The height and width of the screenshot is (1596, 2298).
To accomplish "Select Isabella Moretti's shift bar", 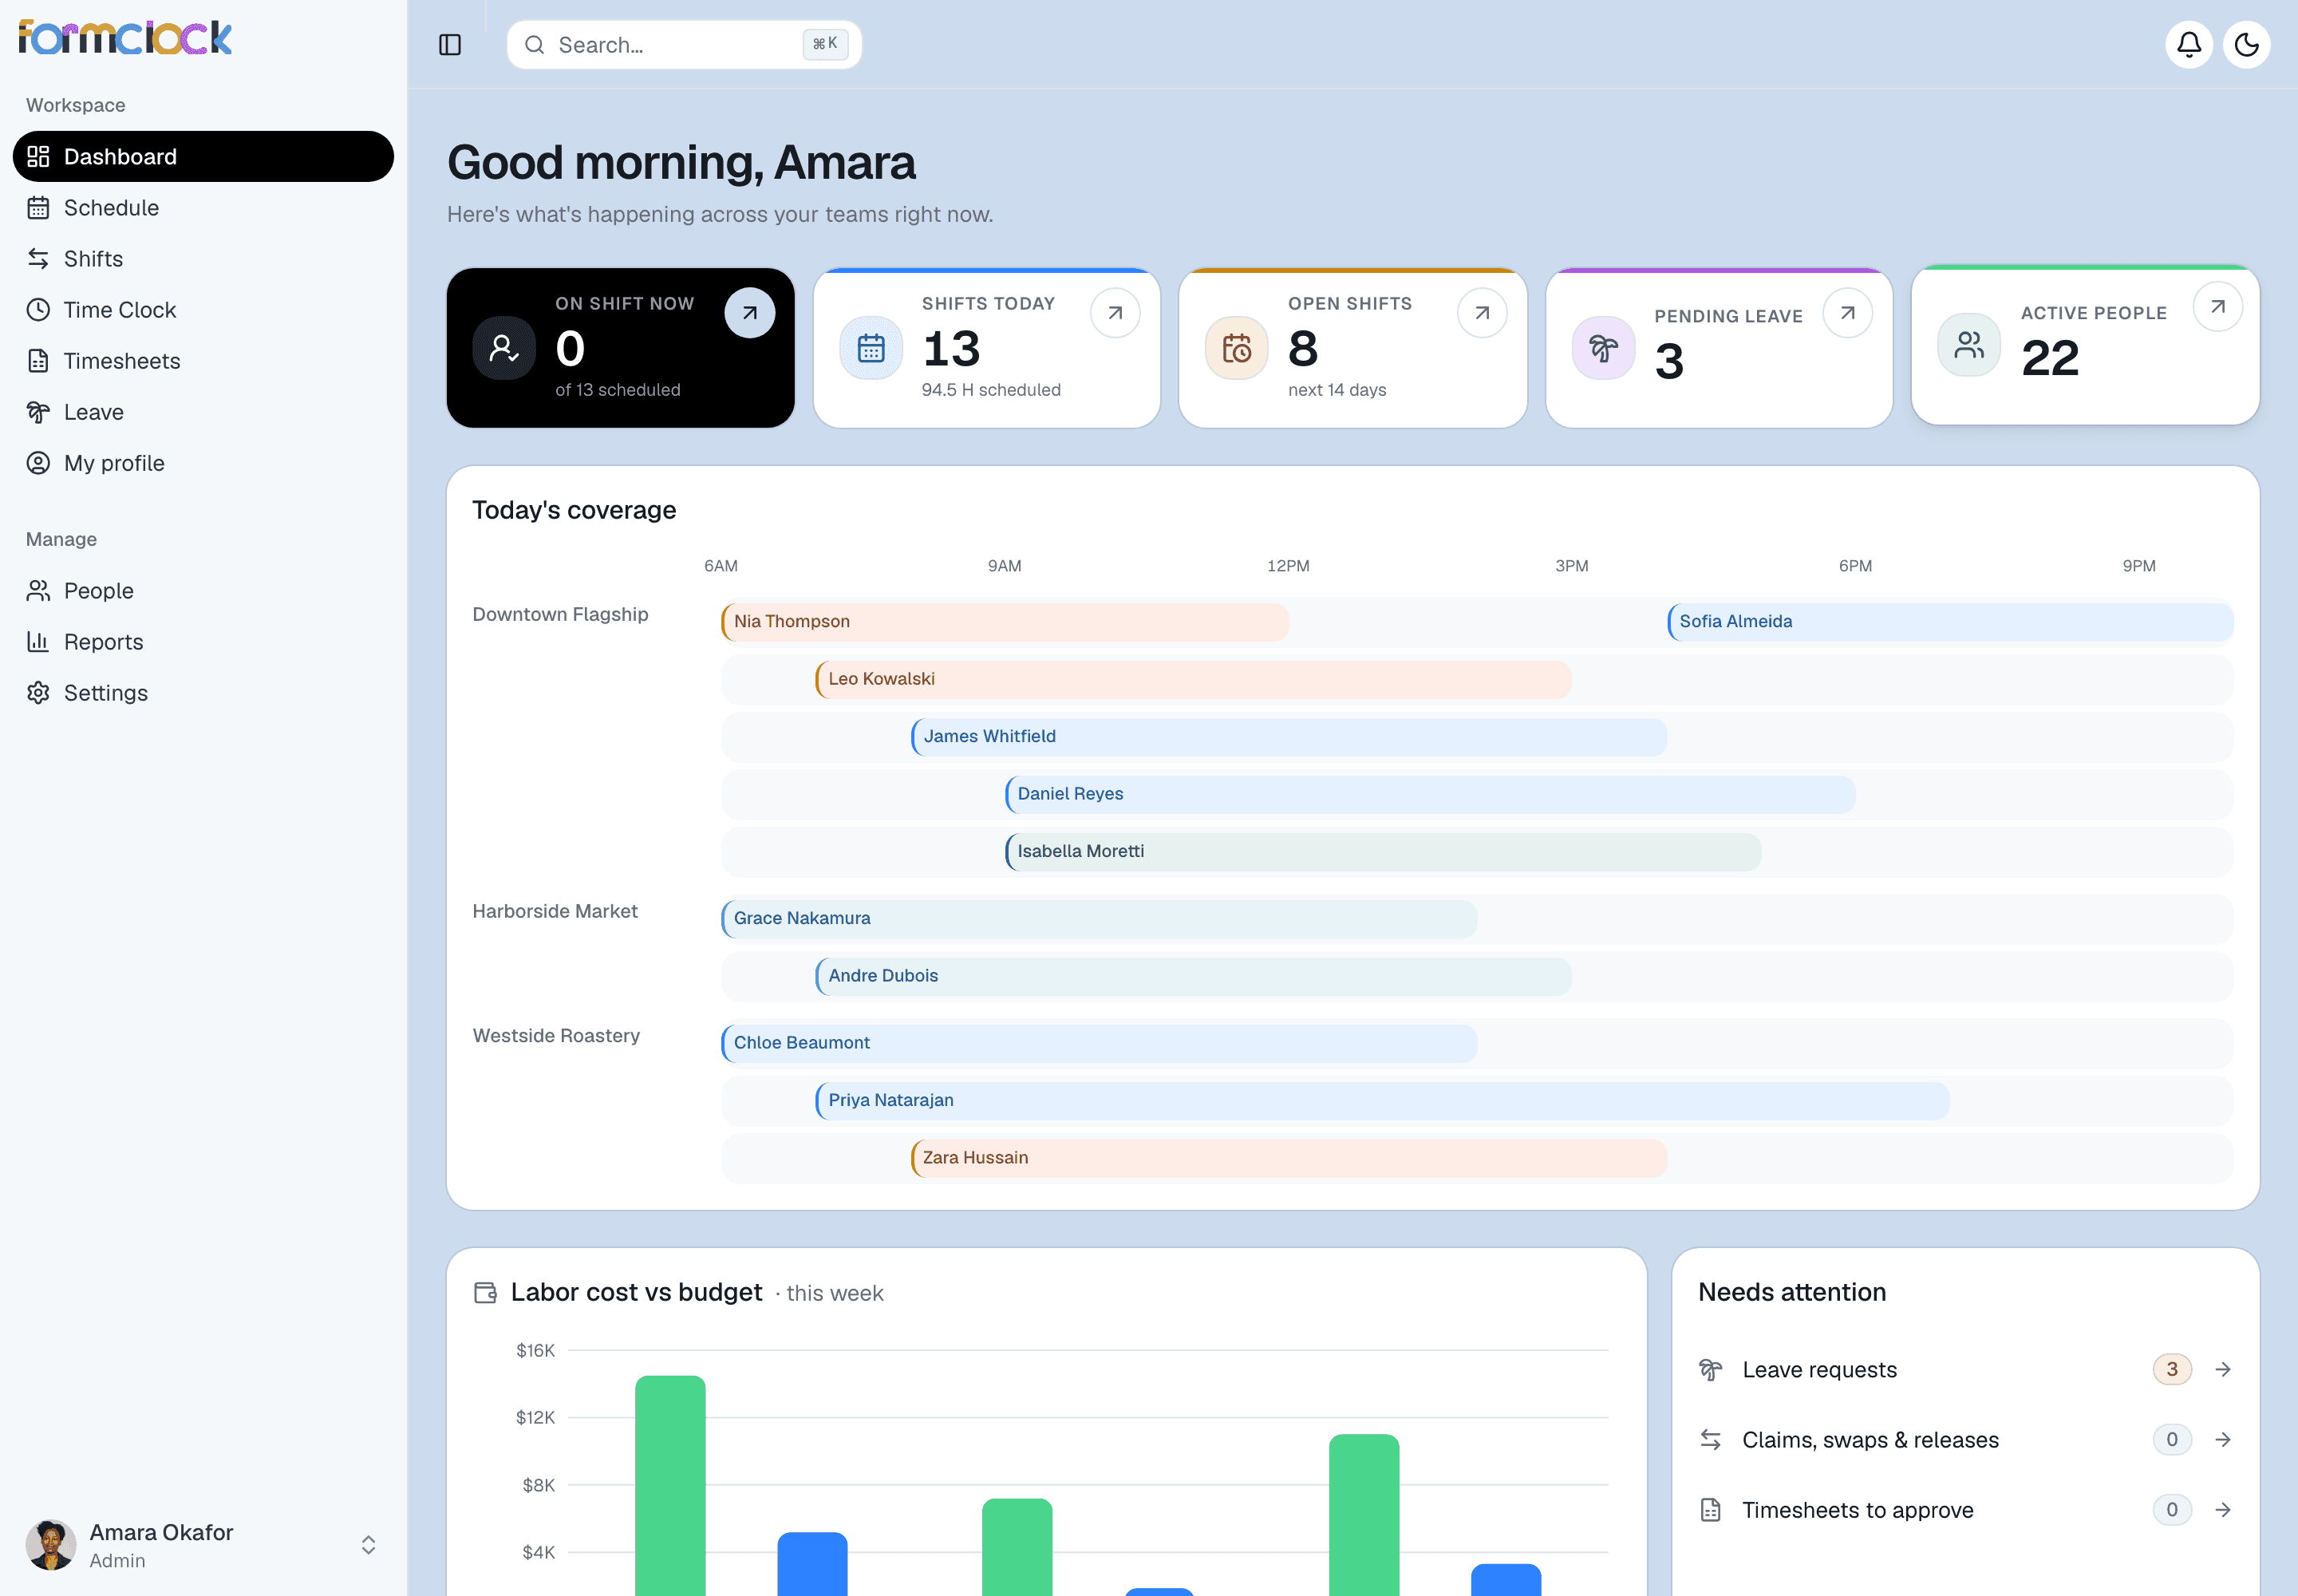I will click(1383, 852).
